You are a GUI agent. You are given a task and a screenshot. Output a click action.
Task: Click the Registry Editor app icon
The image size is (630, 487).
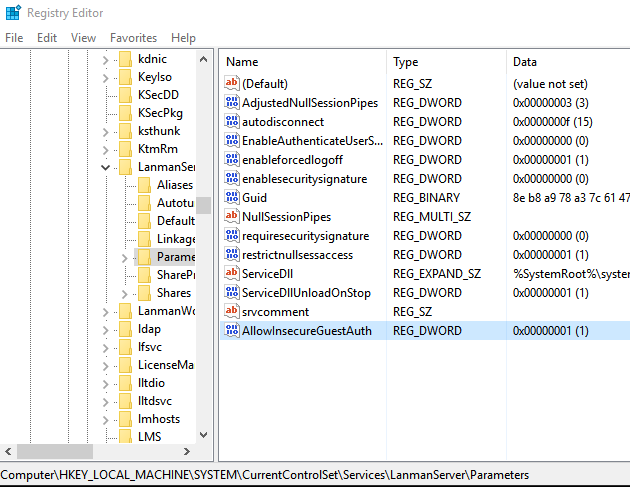tap(13, 12)
